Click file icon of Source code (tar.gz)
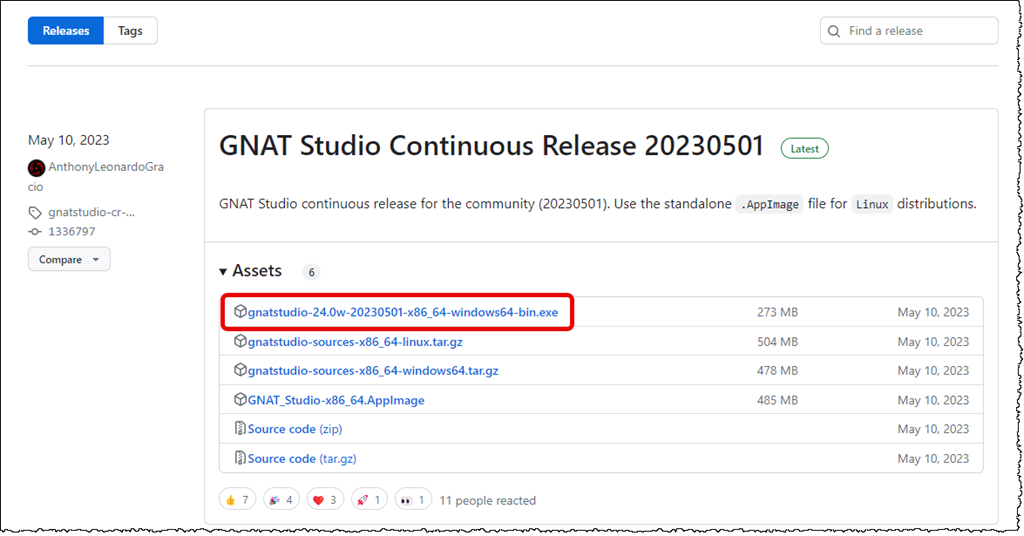This screenshot has height=536, width=1024. pos(240,458)
